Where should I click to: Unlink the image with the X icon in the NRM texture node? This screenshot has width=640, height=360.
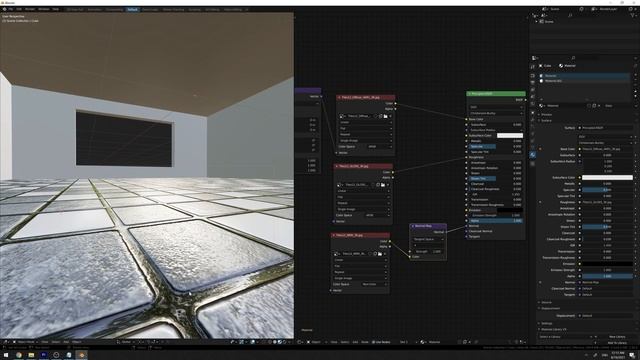coord(385,254)
